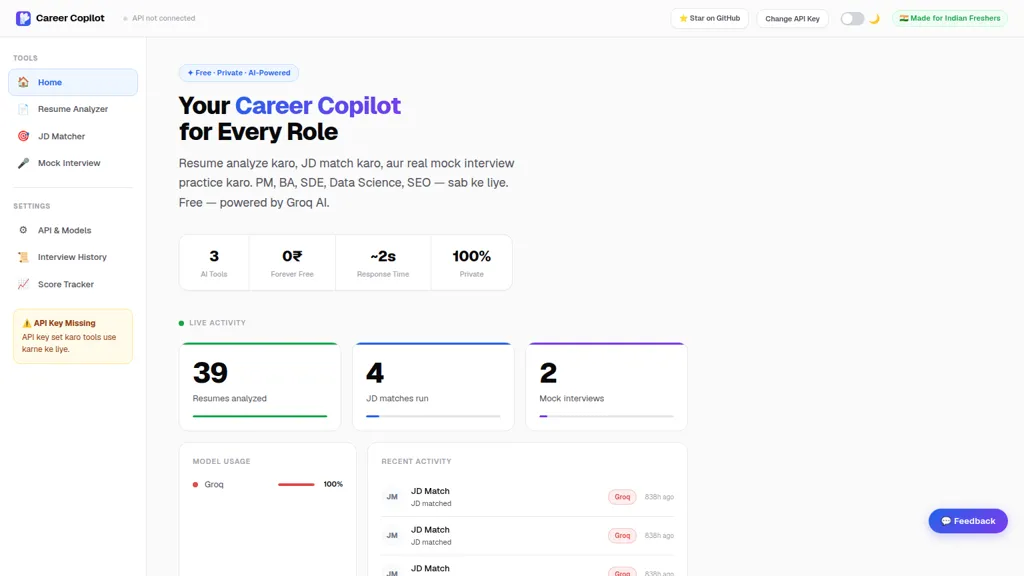
Task: Click the 100% Private stat
Action: coord(472,263)
